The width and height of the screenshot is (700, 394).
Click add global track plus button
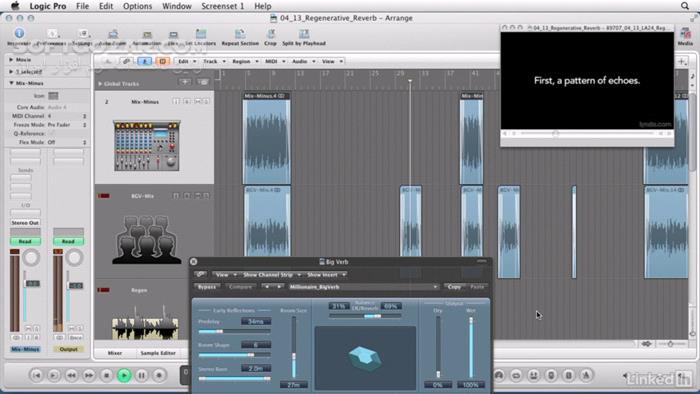click(x=185, y=82)
